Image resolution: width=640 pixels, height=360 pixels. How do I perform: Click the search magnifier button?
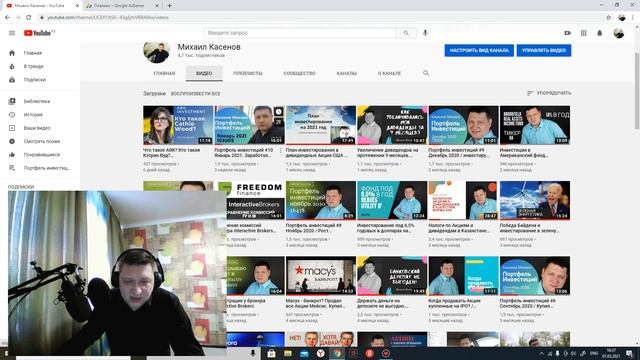click(x=406, y=33)
